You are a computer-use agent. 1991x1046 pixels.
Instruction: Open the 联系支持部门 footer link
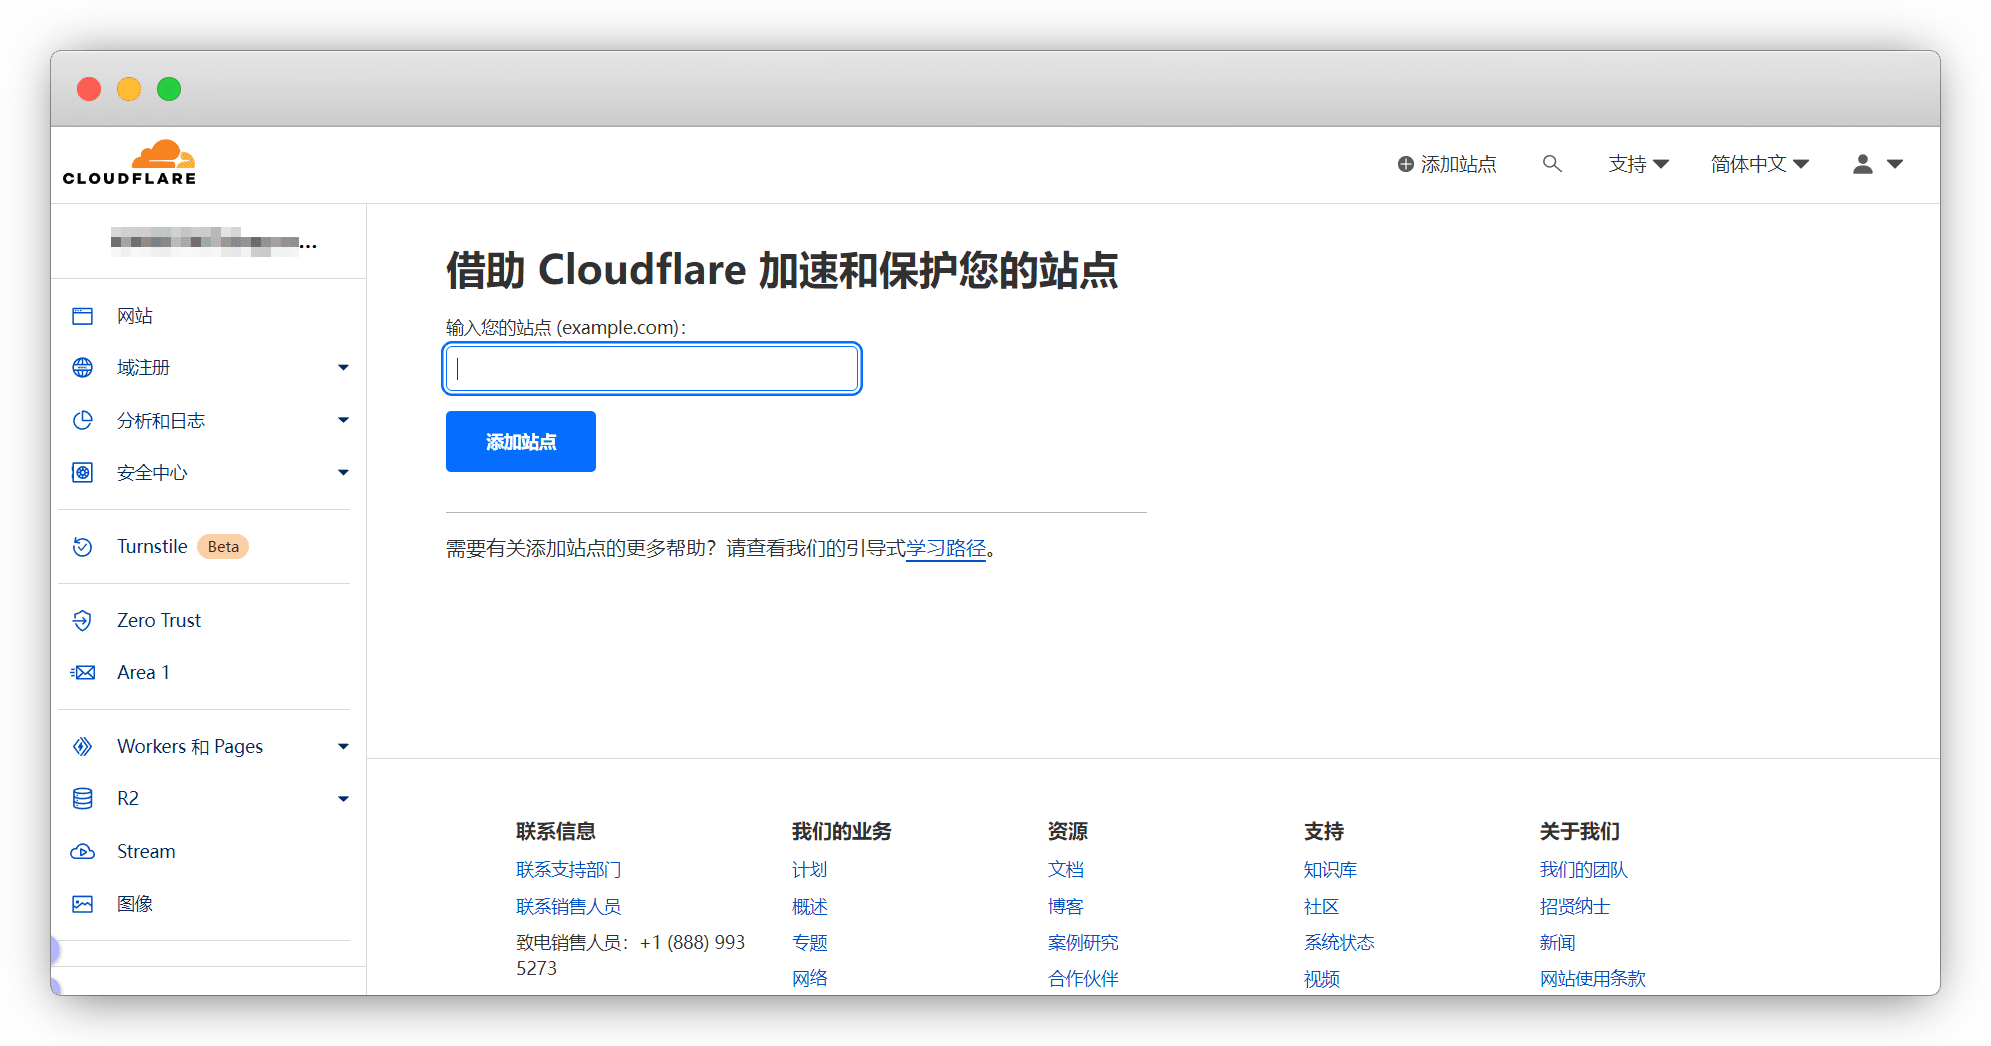tap(568, 870)
